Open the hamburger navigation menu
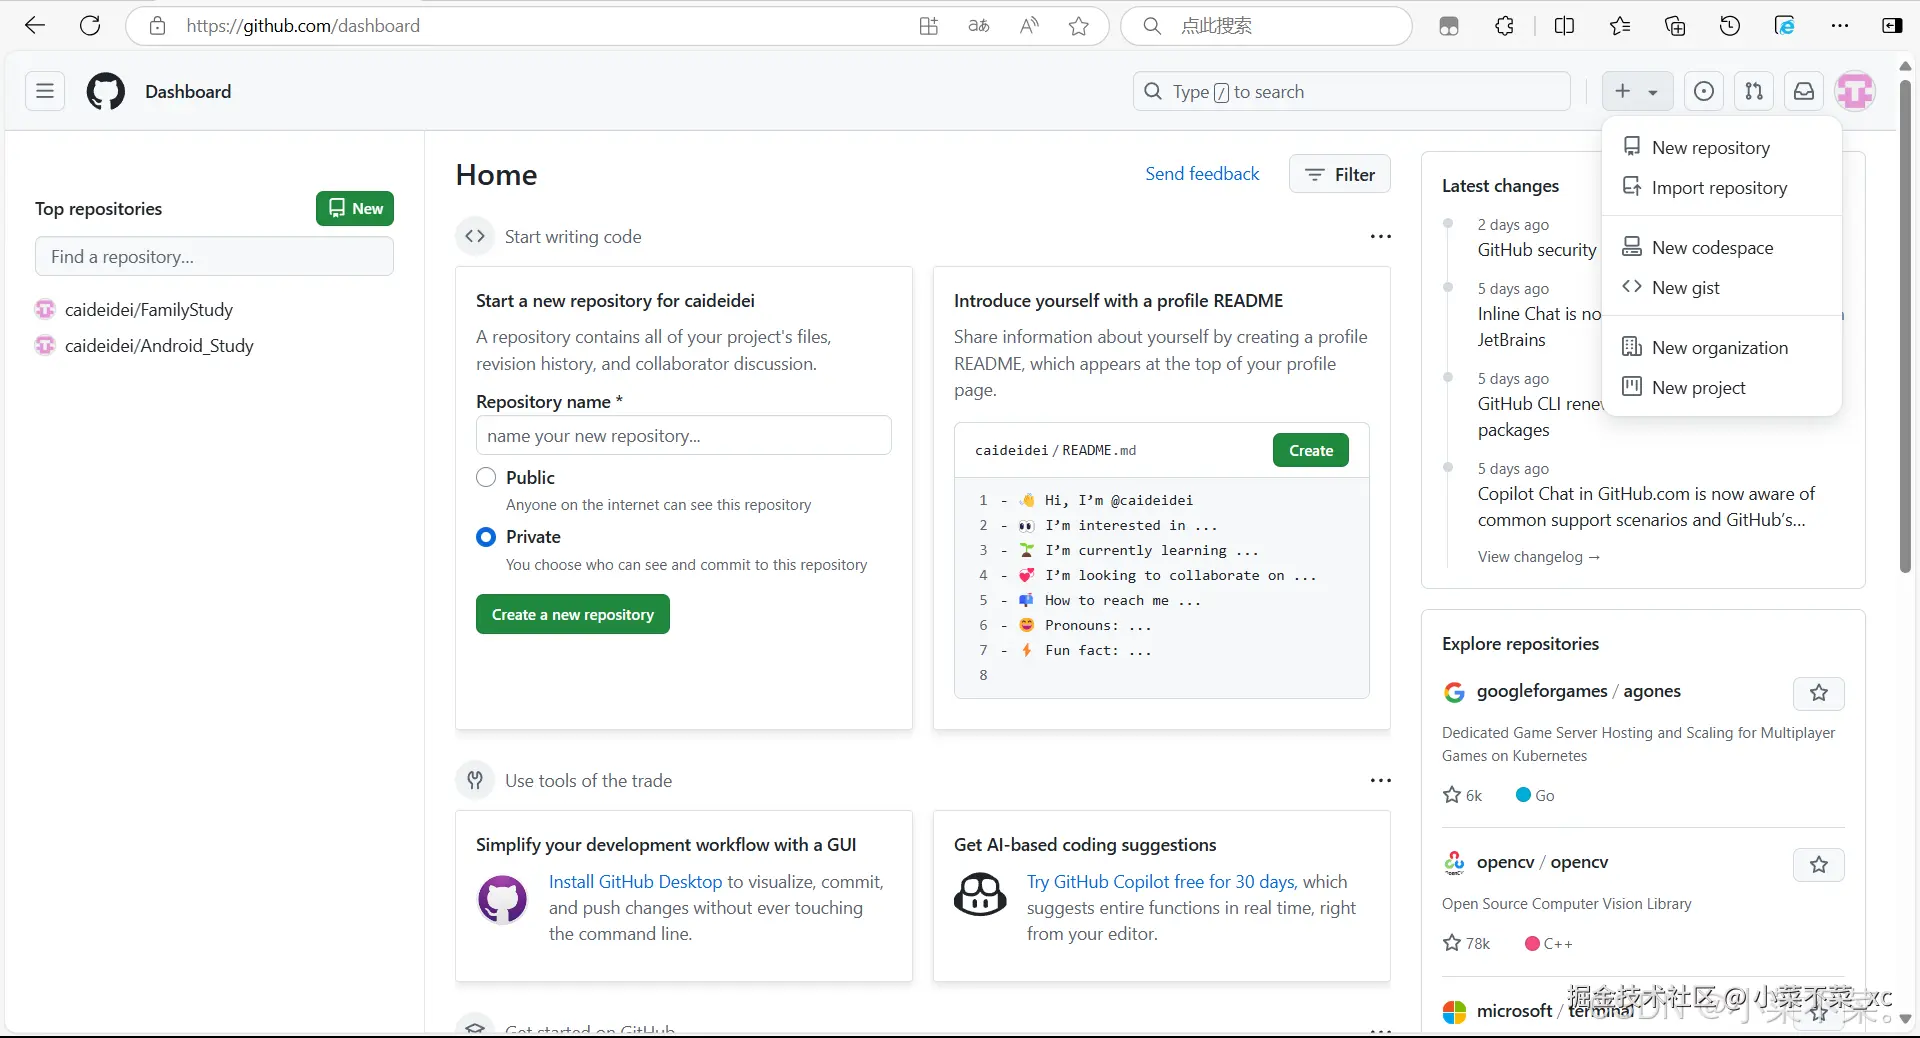 45,91
